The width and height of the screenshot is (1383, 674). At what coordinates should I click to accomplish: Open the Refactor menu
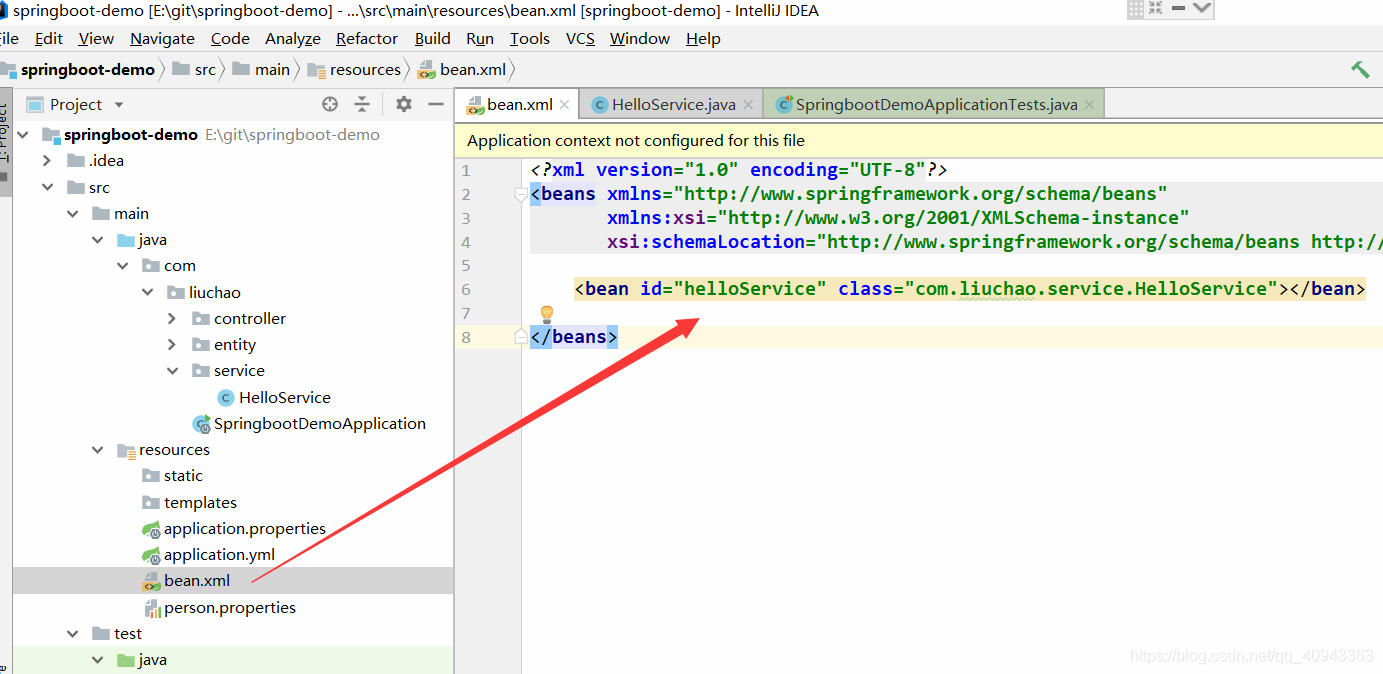pos(367,38)
